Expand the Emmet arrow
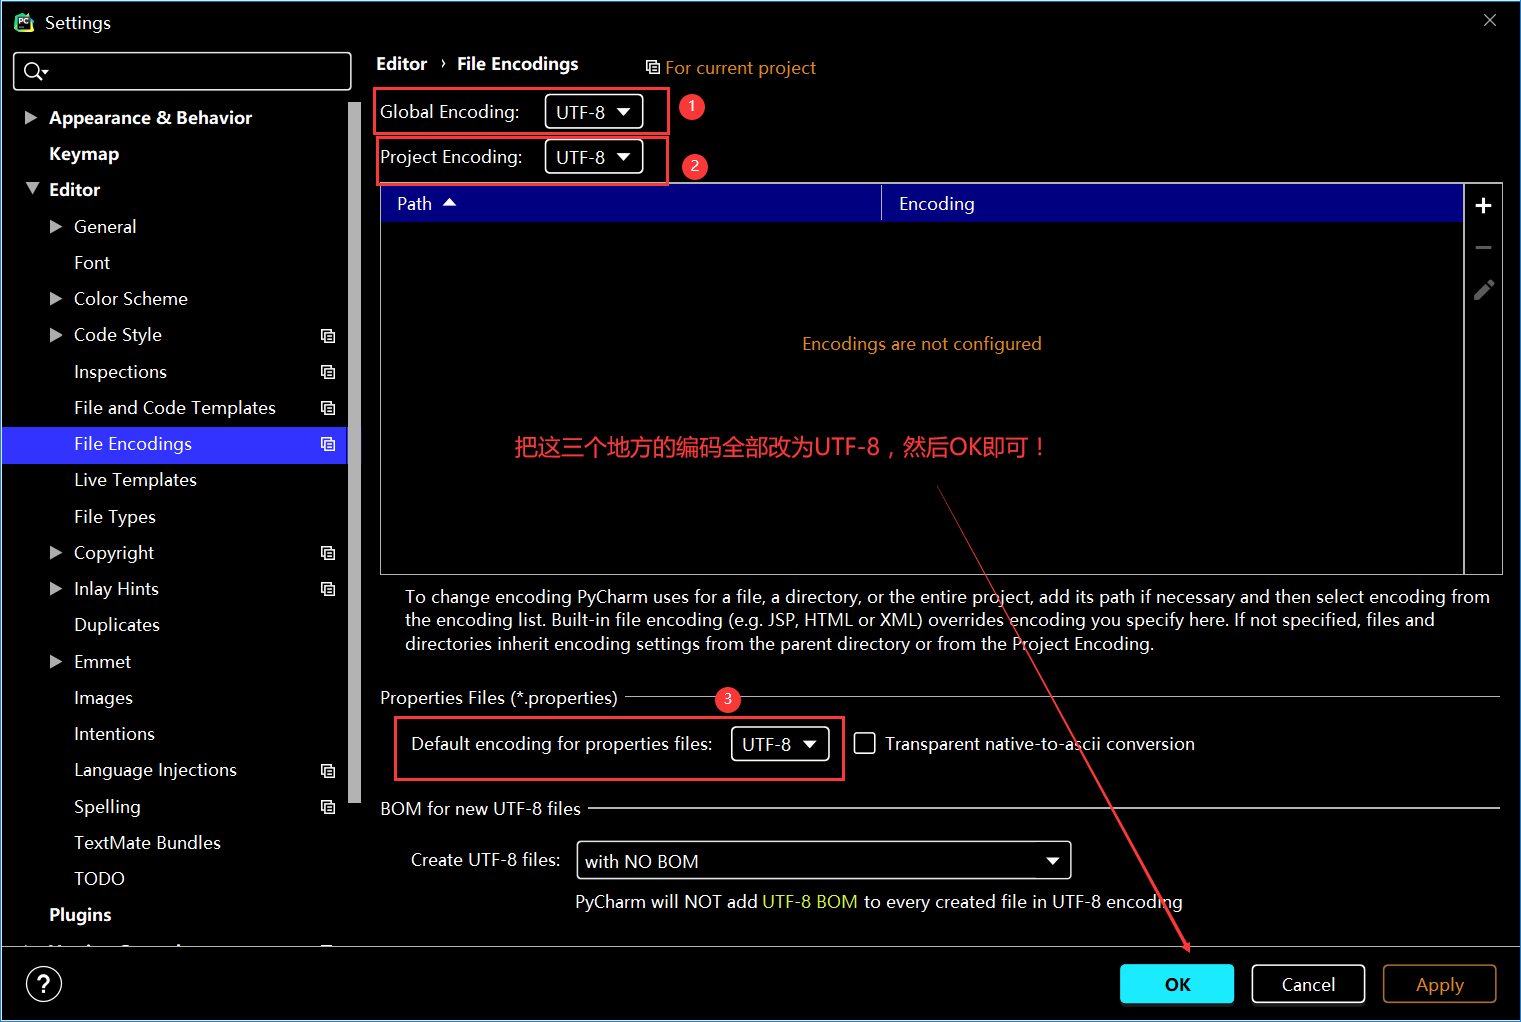 click(x=56, y=661)
